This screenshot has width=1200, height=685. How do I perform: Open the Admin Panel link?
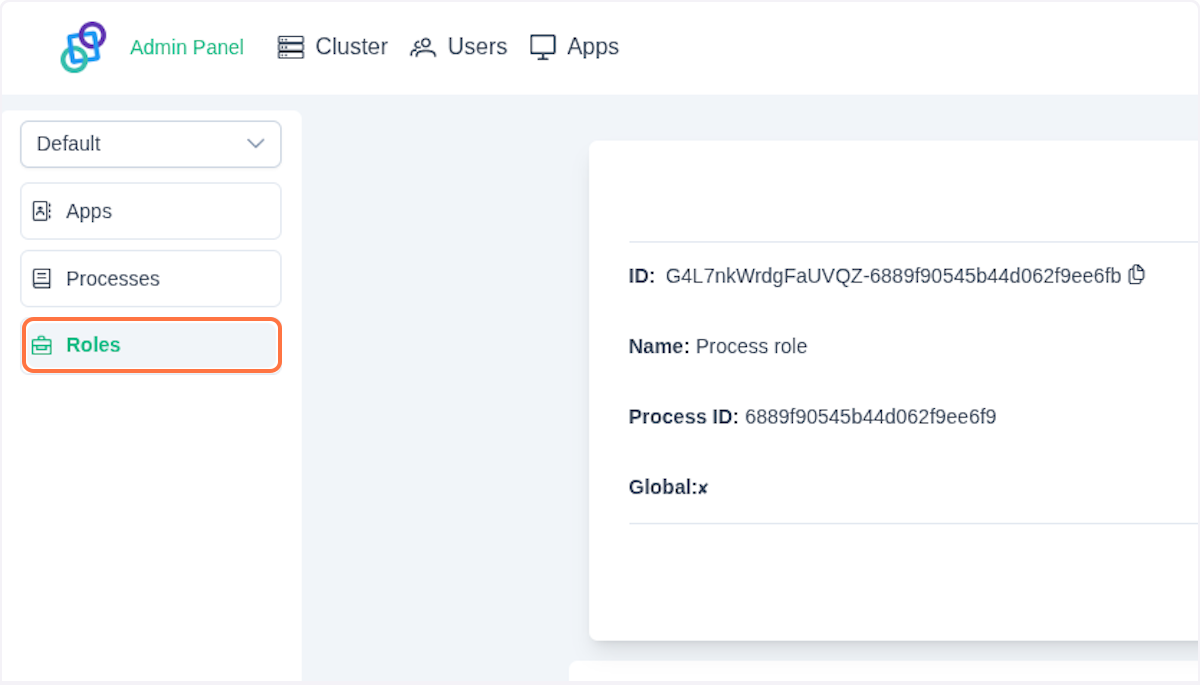[187, 48]
